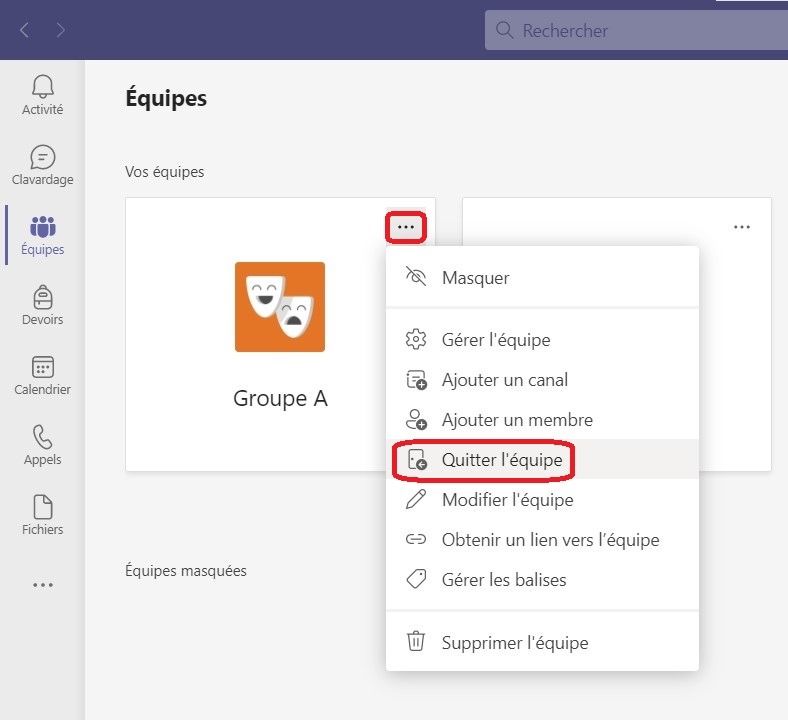Open Clavardage chat in sidebar
Image resolution: width=788 pixels, height=720 pixels.
pyautogui.click(x=42, y=165)
